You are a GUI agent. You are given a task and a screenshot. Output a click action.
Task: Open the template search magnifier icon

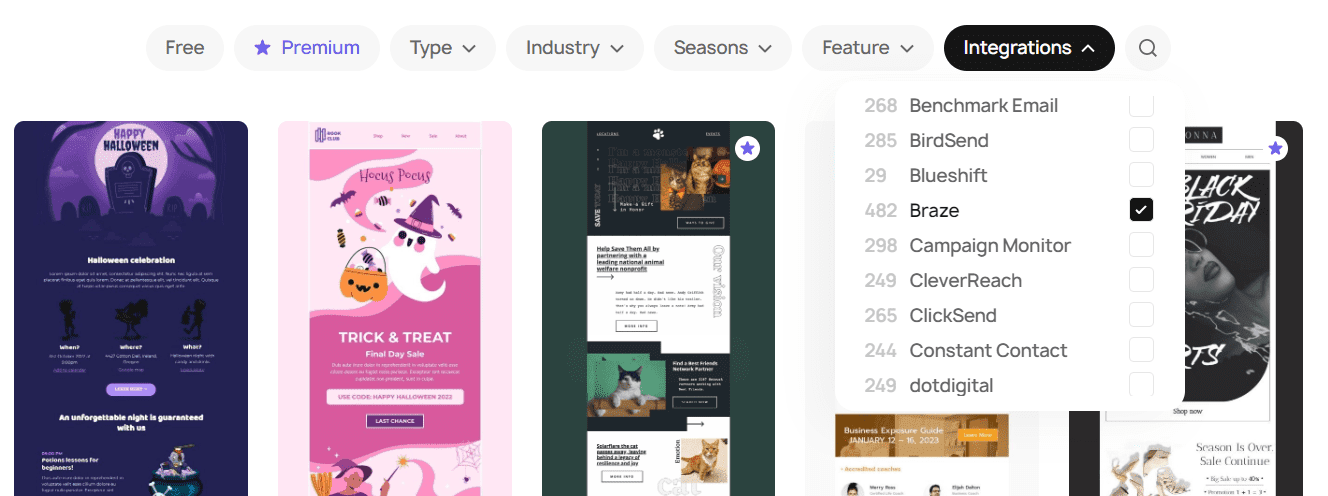1147,48
